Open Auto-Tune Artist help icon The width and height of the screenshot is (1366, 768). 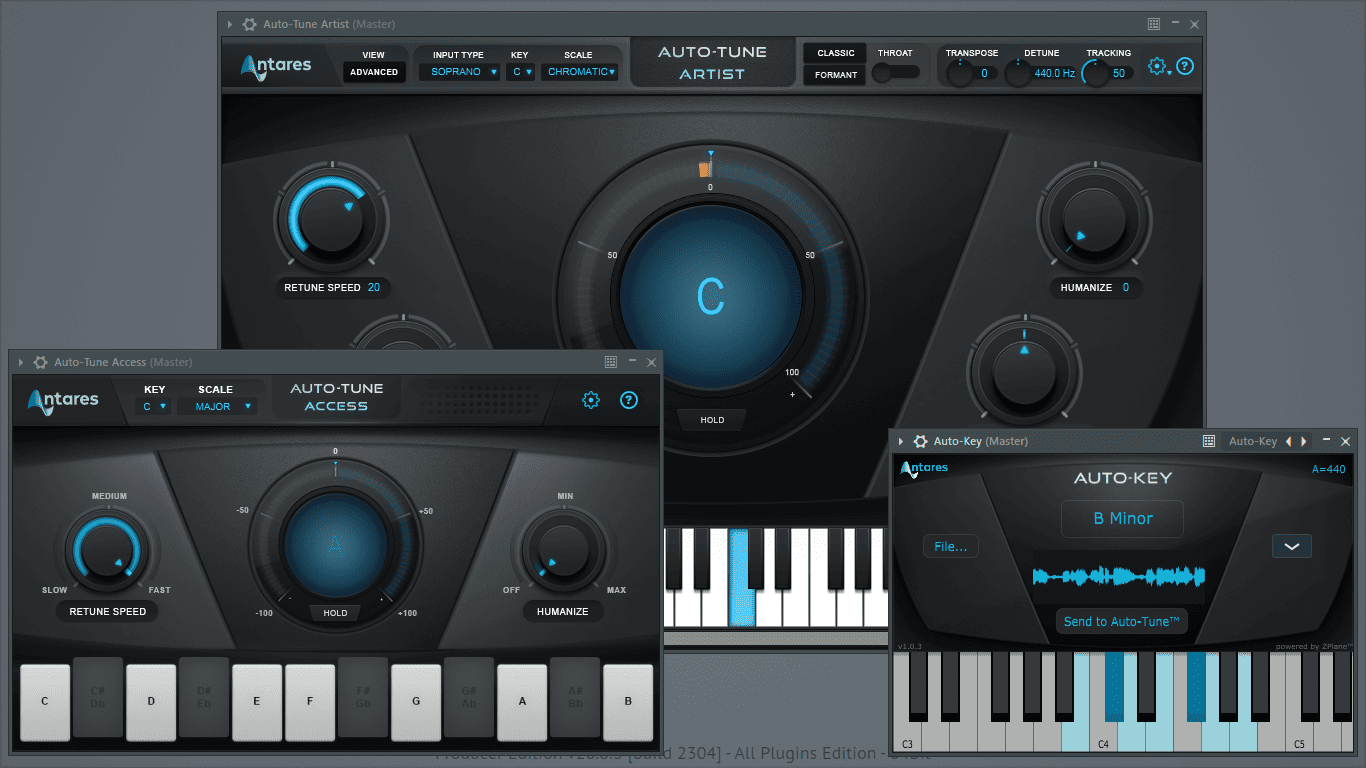(1185, 66)
